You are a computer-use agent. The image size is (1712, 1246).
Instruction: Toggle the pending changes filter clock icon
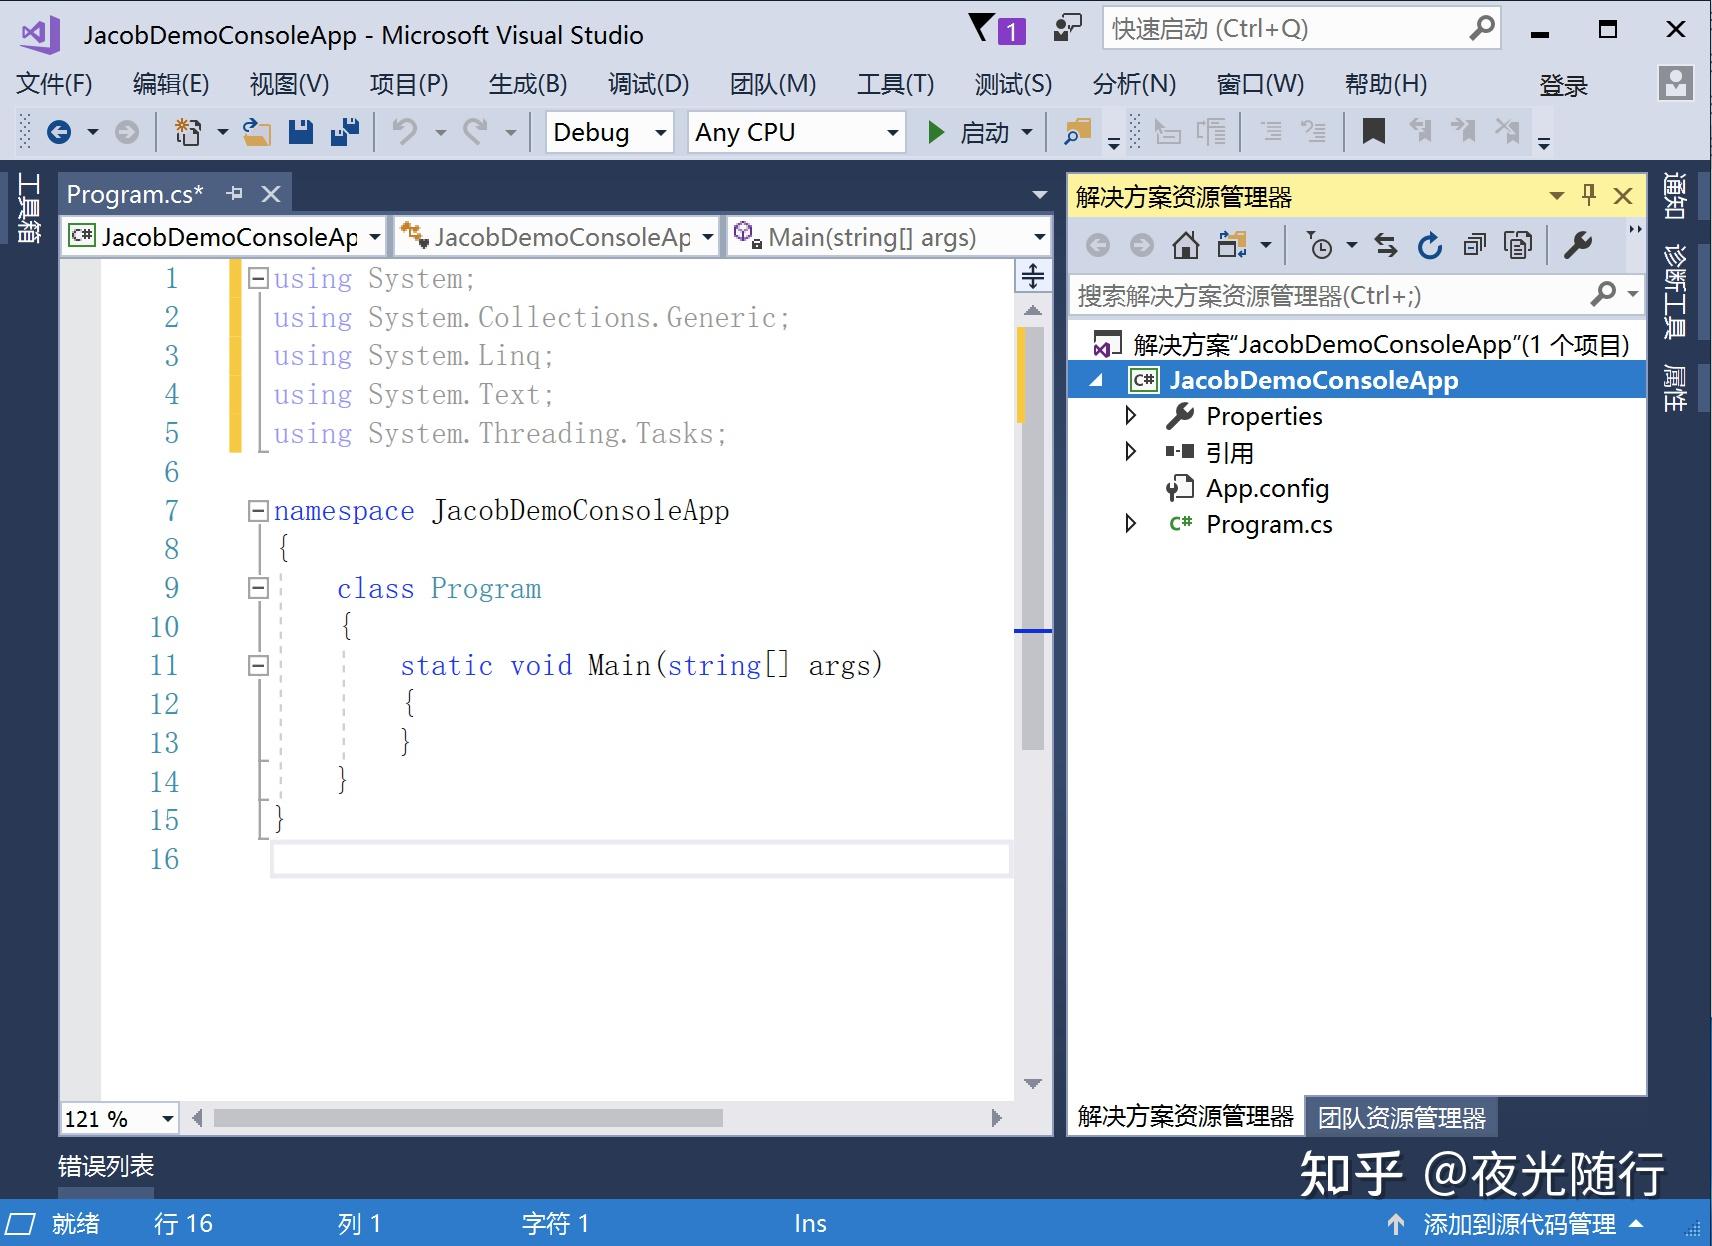coord(1320,245)
